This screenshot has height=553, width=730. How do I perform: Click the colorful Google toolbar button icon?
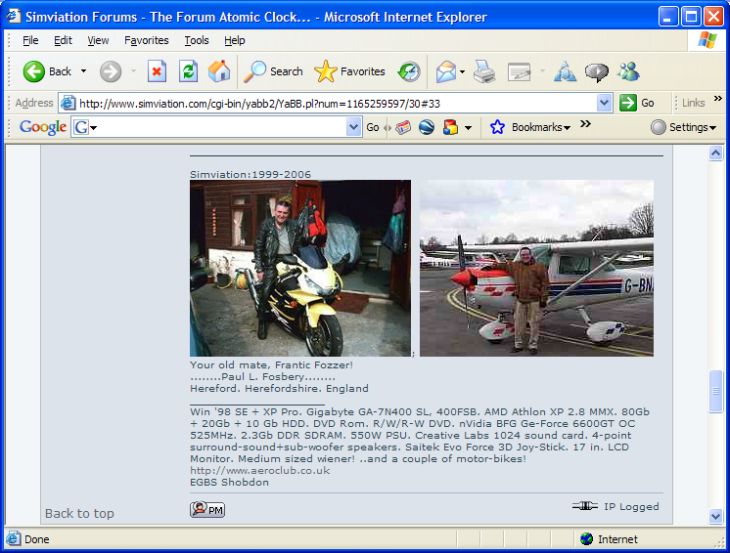(450, 127)
